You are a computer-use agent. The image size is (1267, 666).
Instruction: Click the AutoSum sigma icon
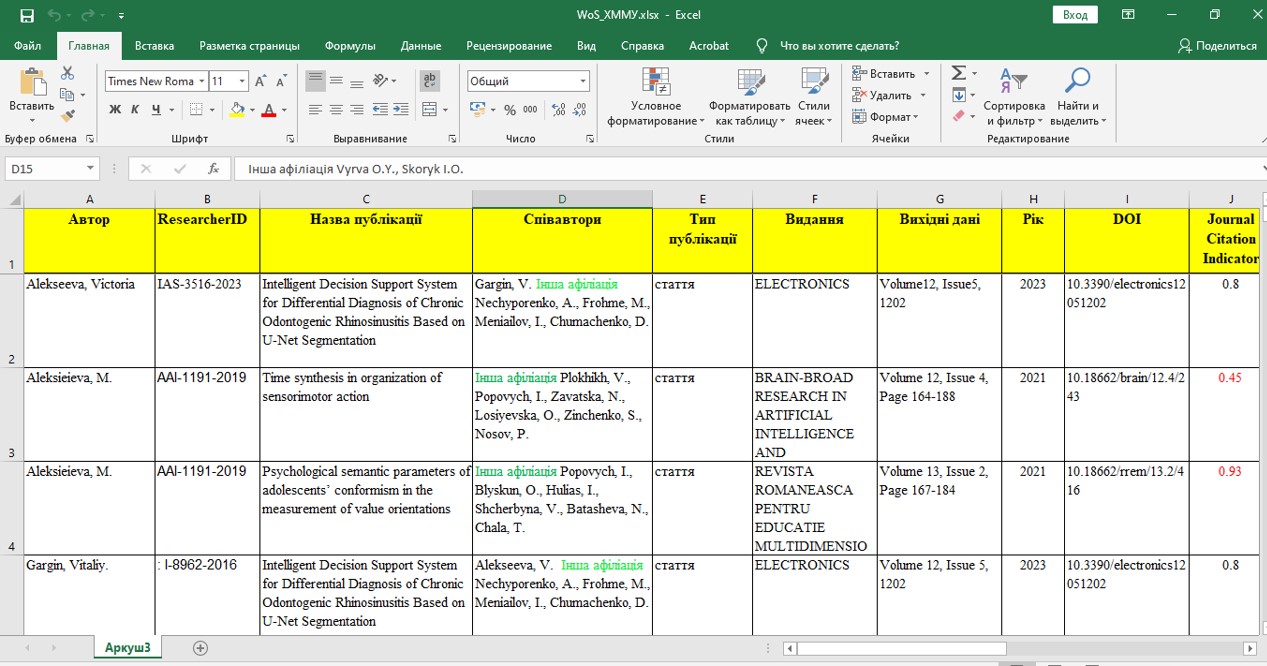coord(958,73)
